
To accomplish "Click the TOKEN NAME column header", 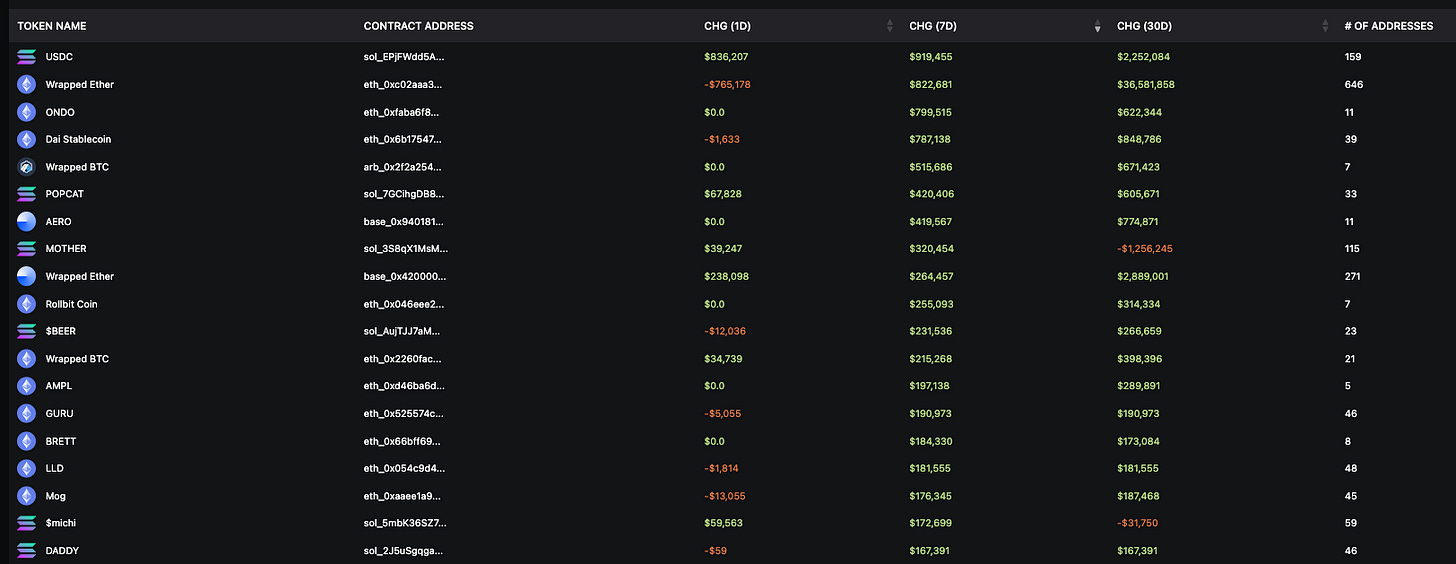I will point(51,26).
